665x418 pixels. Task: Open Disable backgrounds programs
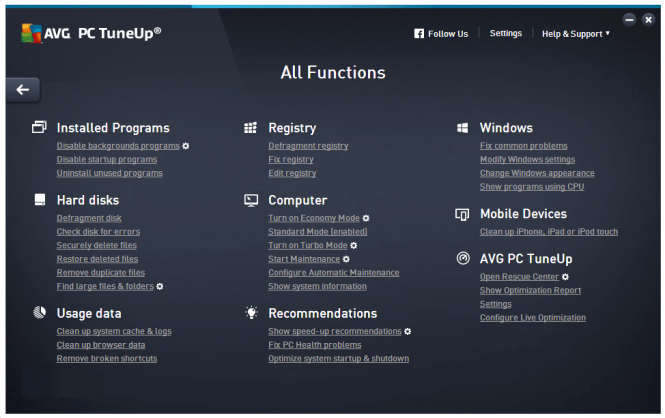[118, 146]
